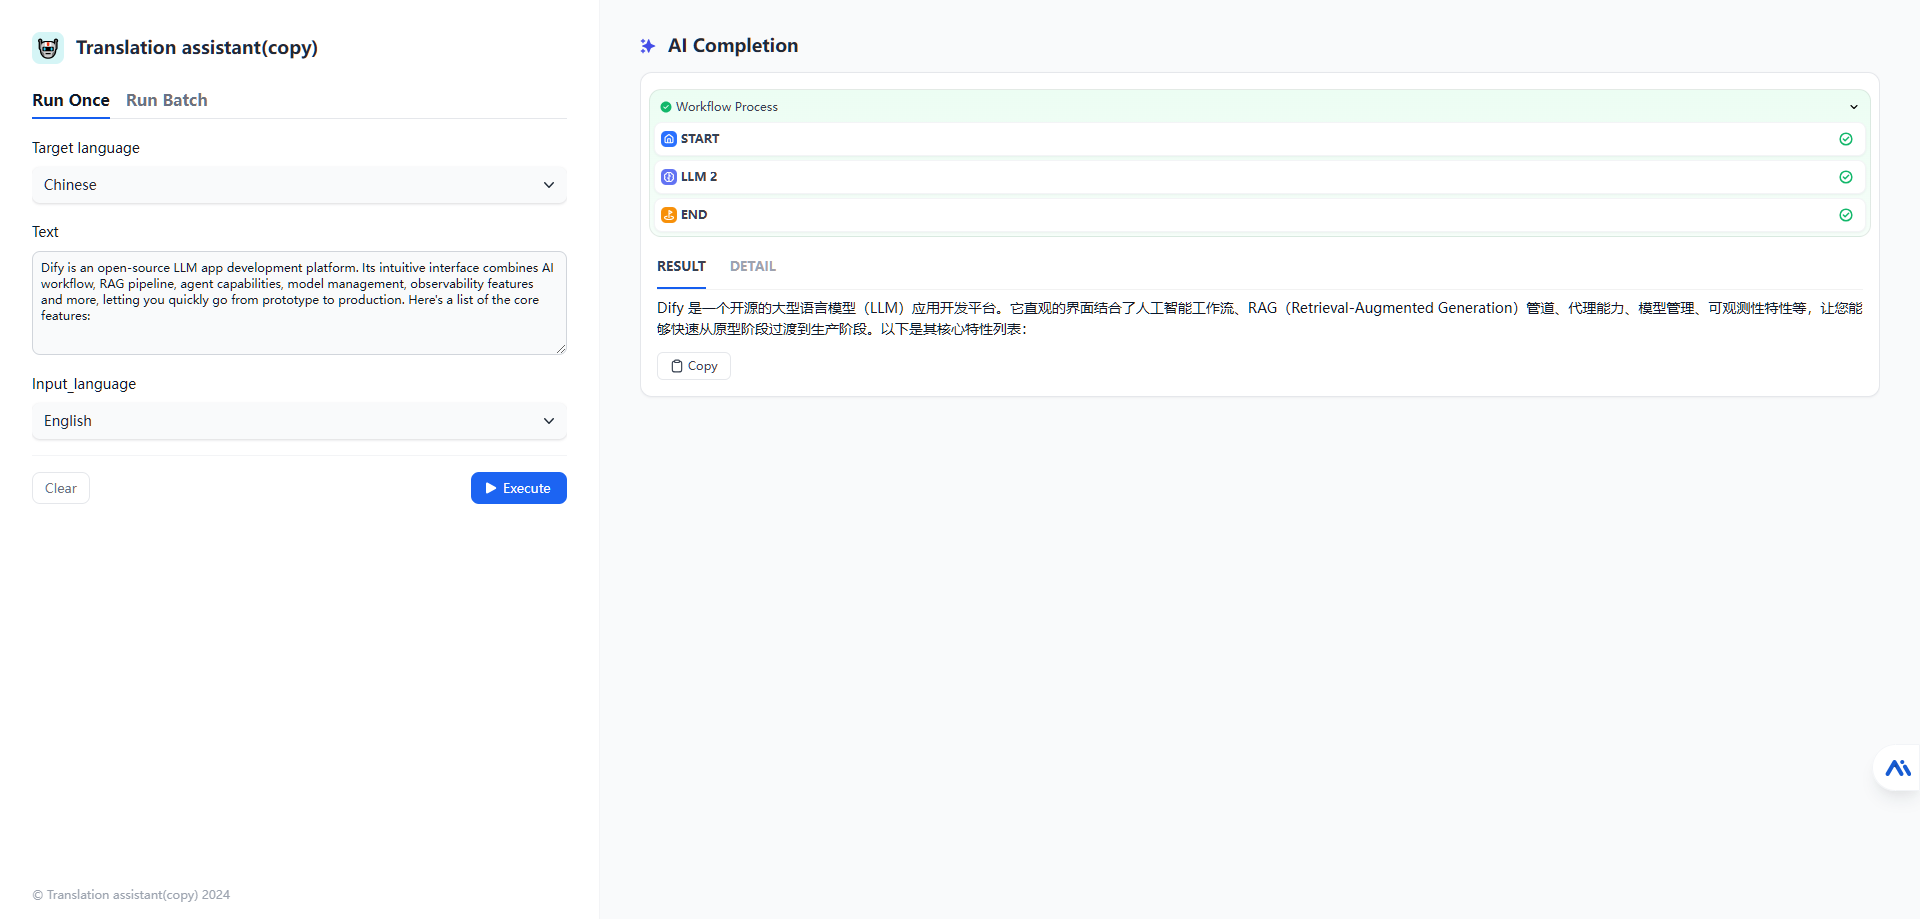
Task: Open the floating assistant widget at right edge
Action: 1897,768
